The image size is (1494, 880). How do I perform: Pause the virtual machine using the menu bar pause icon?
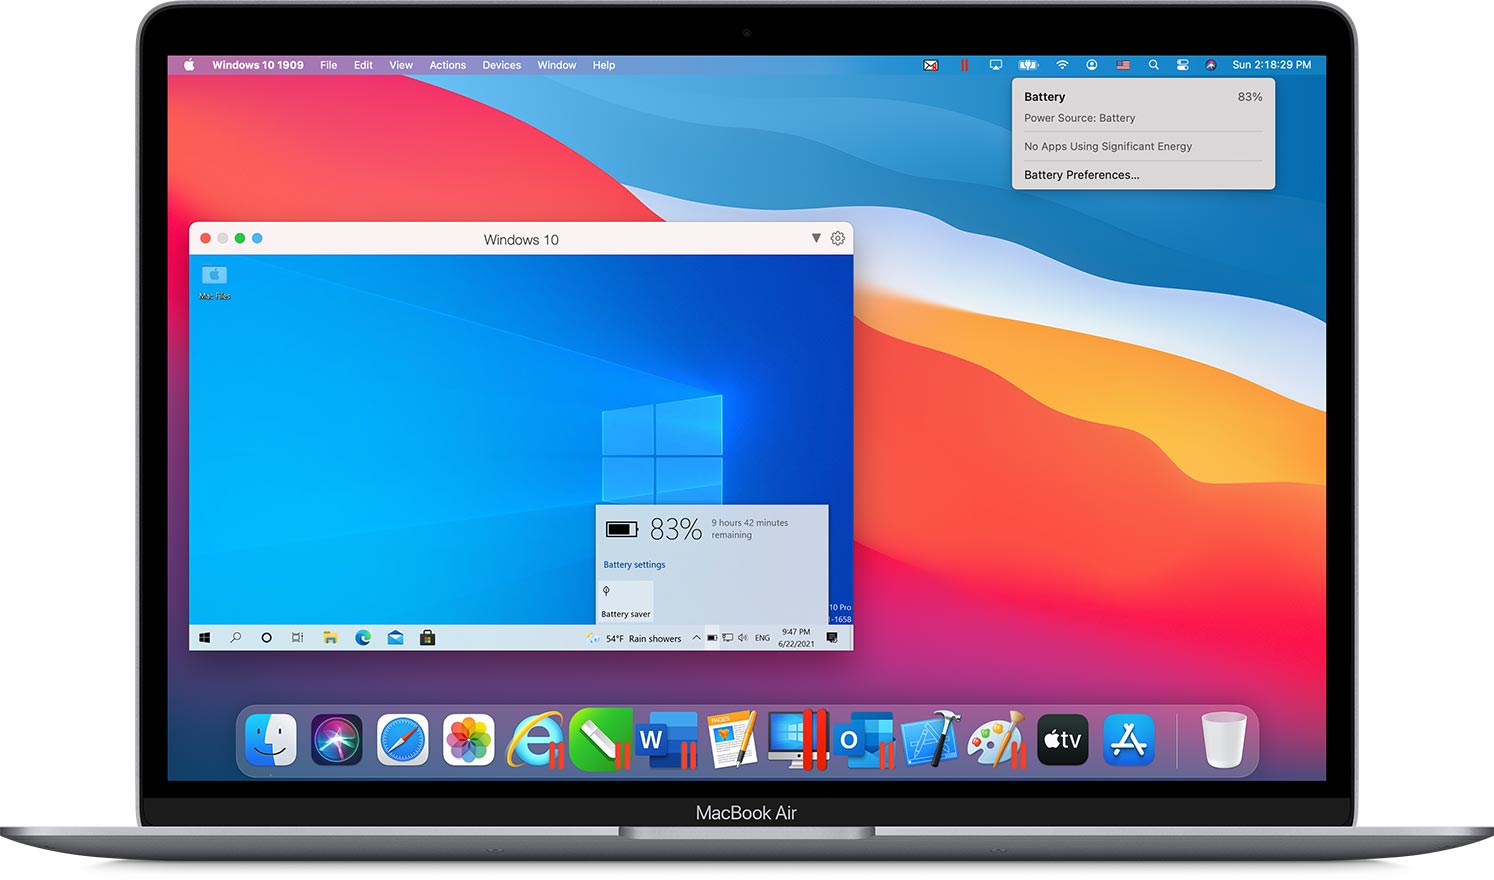point(964,64)
